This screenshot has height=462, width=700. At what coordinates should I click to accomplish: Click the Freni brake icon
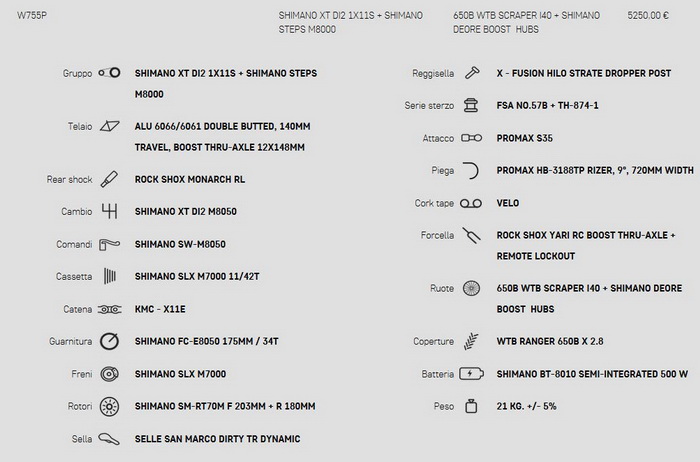(x=109, y=374)
